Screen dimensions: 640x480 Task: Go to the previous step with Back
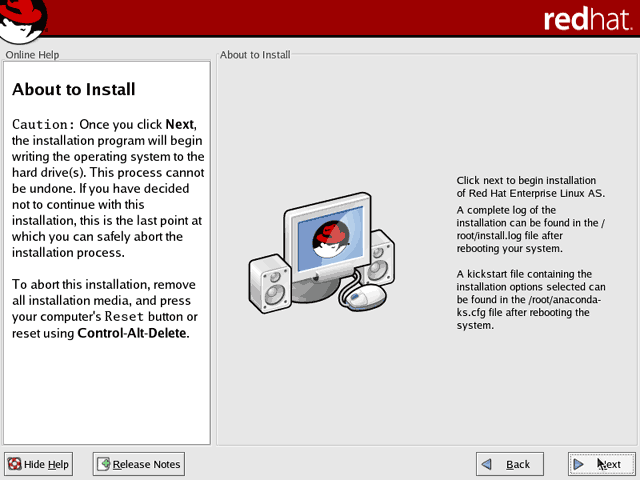(509, 464)
